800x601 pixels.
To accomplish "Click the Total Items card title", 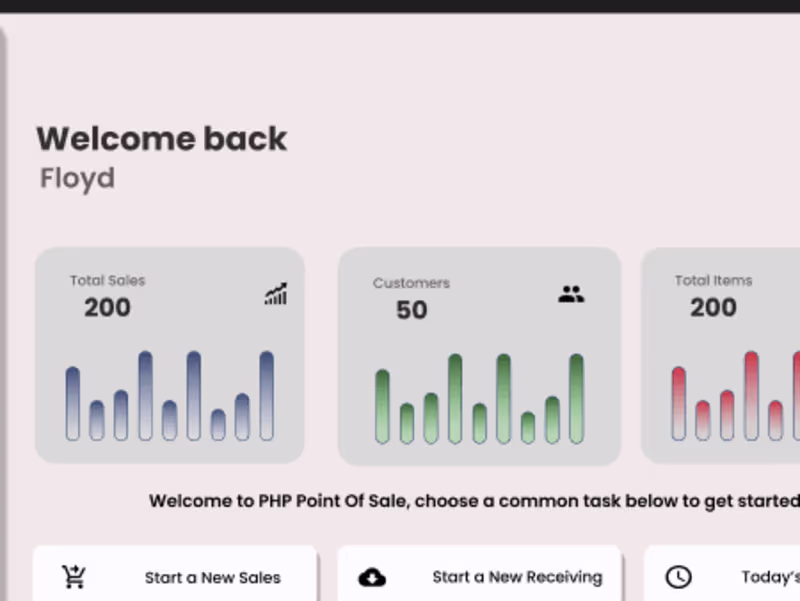I will (x=713, y=281).
